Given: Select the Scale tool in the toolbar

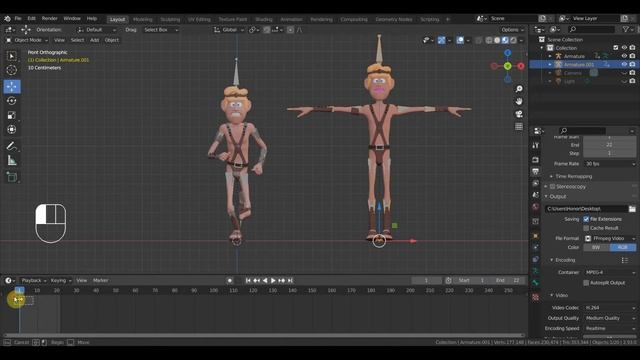Looking at the screenshot, I should (x=11, y=115).
